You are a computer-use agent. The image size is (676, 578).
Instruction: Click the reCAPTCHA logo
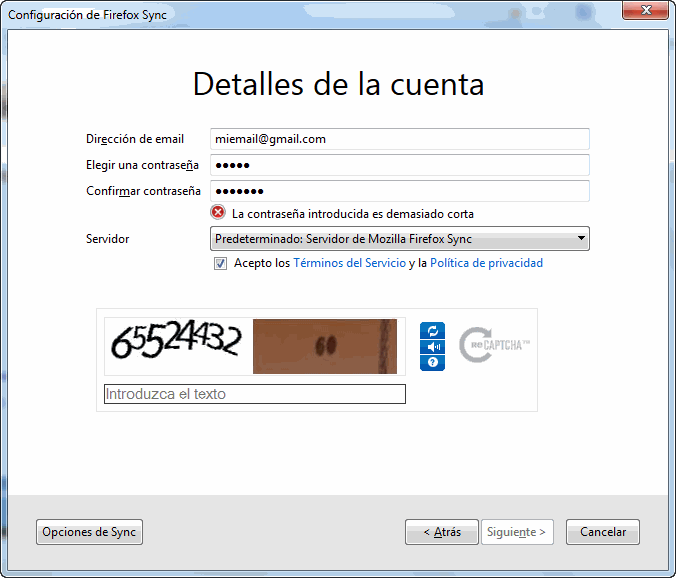click(x=494, y=345)
